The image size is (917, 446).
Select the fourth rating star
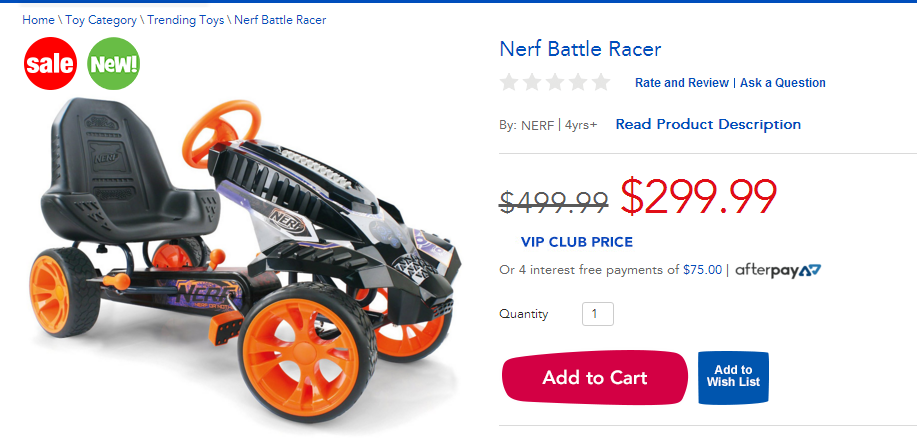coord(578,82)
